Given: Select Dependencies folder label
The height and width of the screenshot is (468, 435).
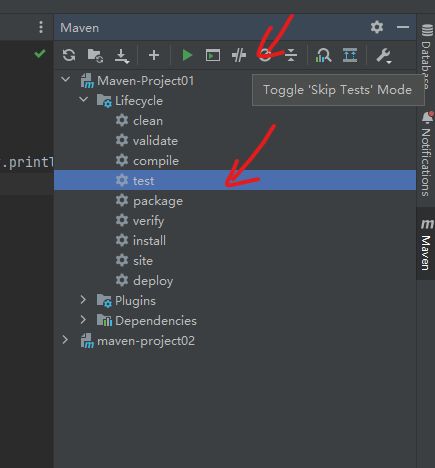Looking at the screenshot, I should pyautogui.click(x=156, y=321).
